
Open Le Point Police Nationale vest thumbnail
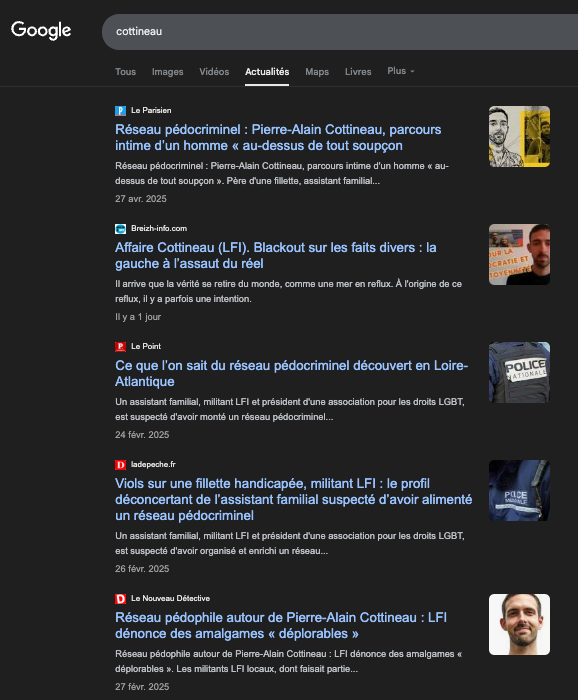click(x=519, y=372)
